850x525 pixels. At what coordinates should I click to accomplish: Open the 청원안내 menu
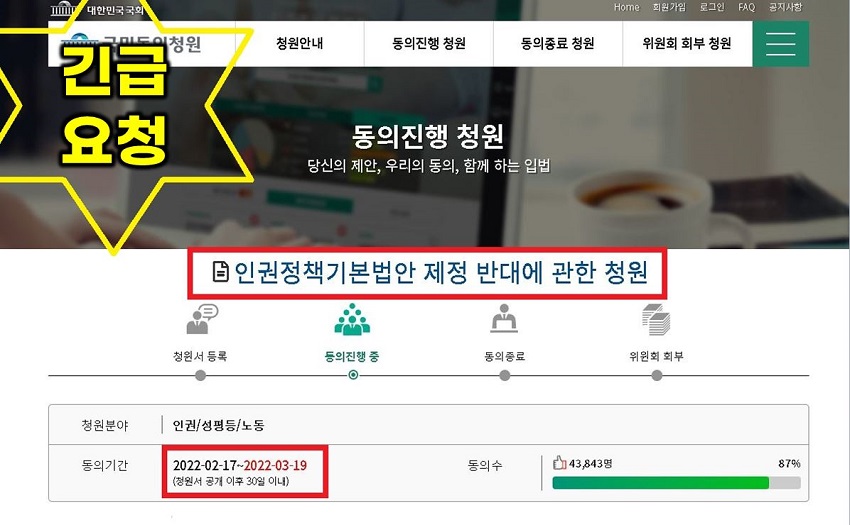[300, 44]
